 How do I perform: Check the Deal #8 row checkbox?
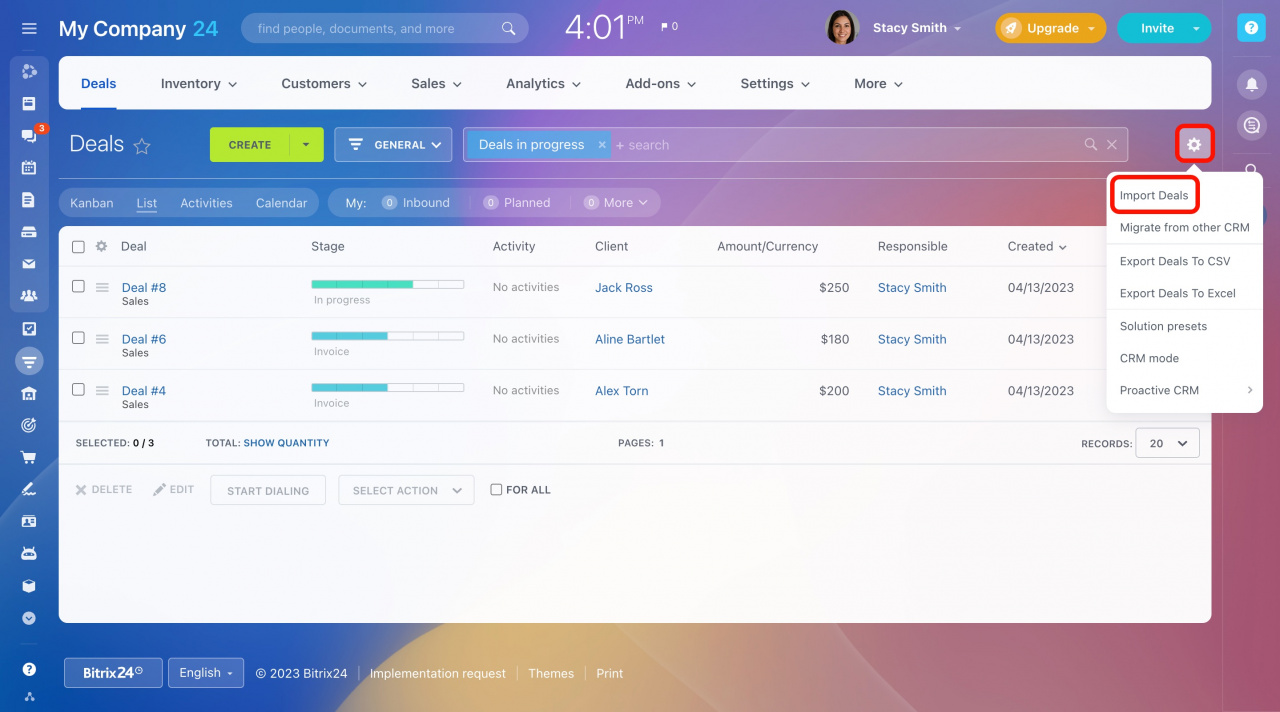(x=78, y=287)
